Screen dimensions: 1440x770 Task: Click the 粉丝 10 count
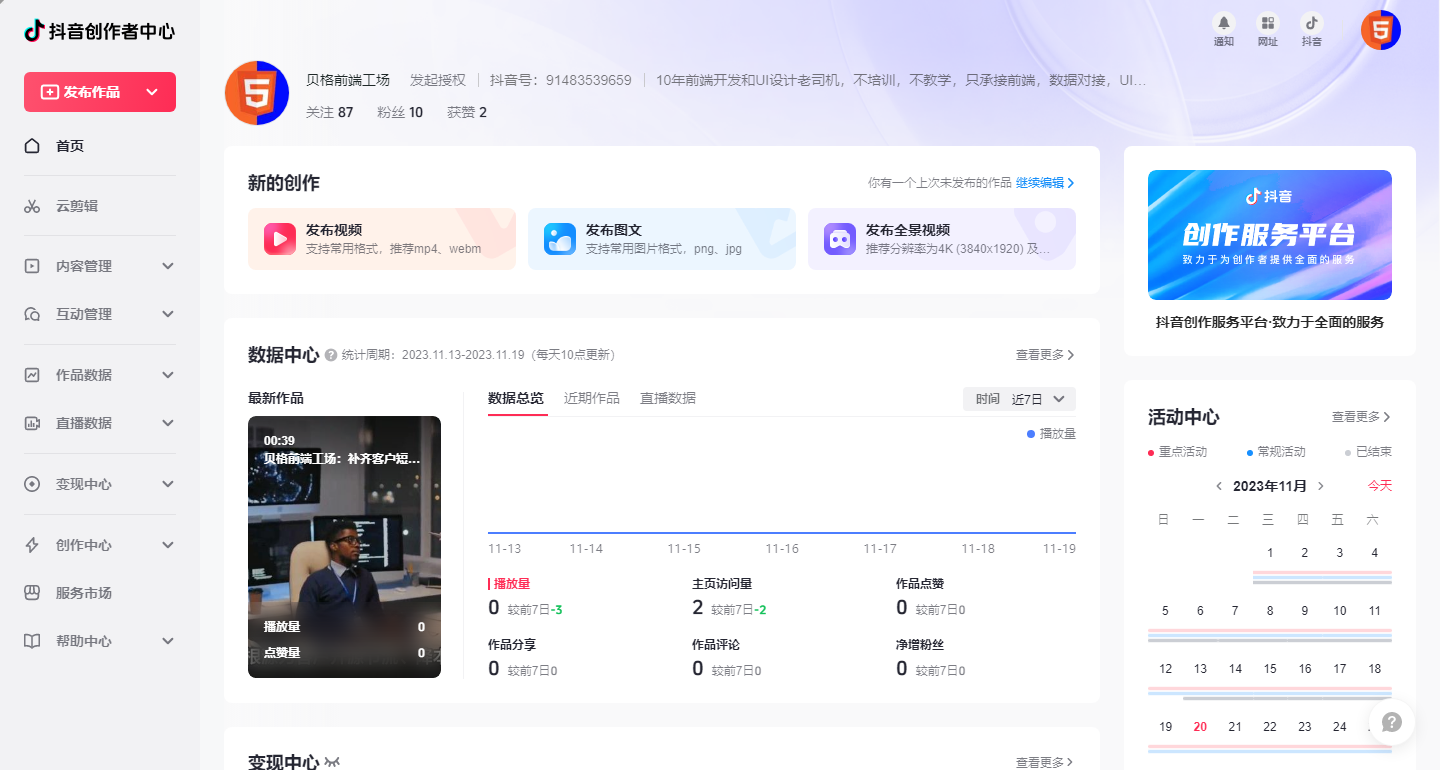(x=400, y=112)
